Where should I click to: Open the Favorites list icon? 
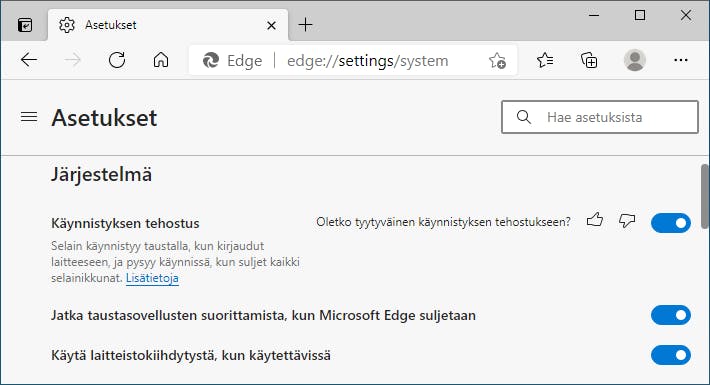coord(545,60)
